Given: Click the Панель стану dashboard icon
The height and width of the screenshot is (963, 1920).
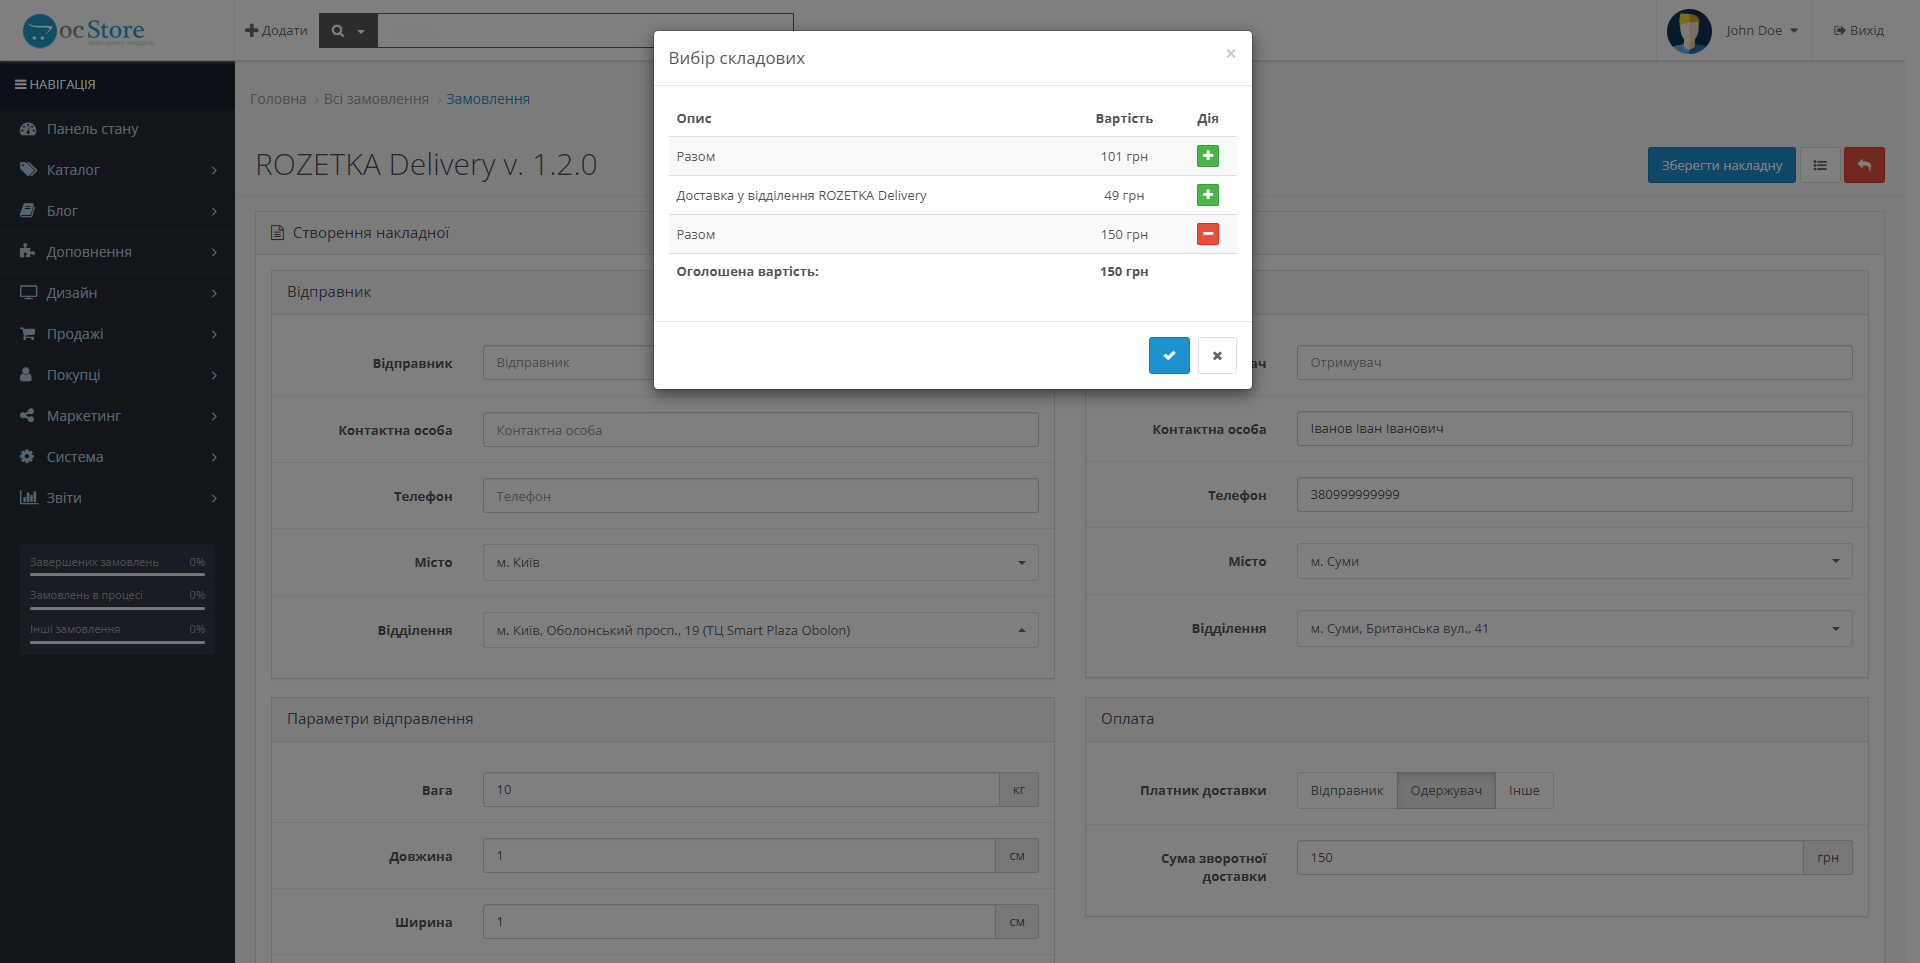Looking at the screenshot, I should tap(28, 129).
